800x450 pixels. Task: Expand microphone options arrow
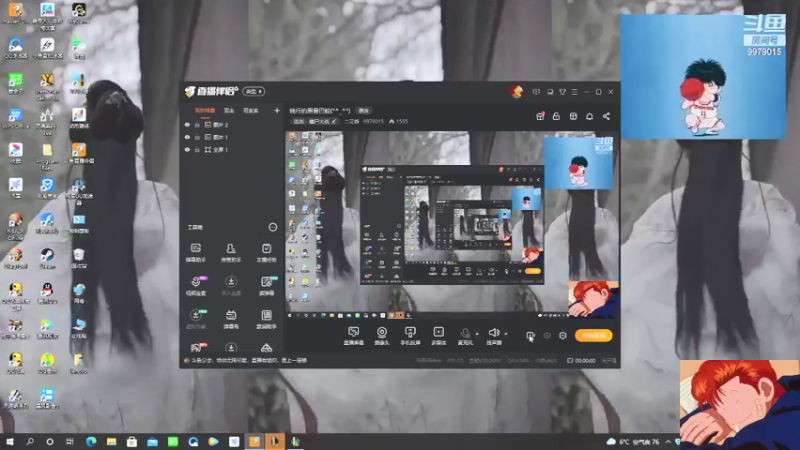(477, 334)
